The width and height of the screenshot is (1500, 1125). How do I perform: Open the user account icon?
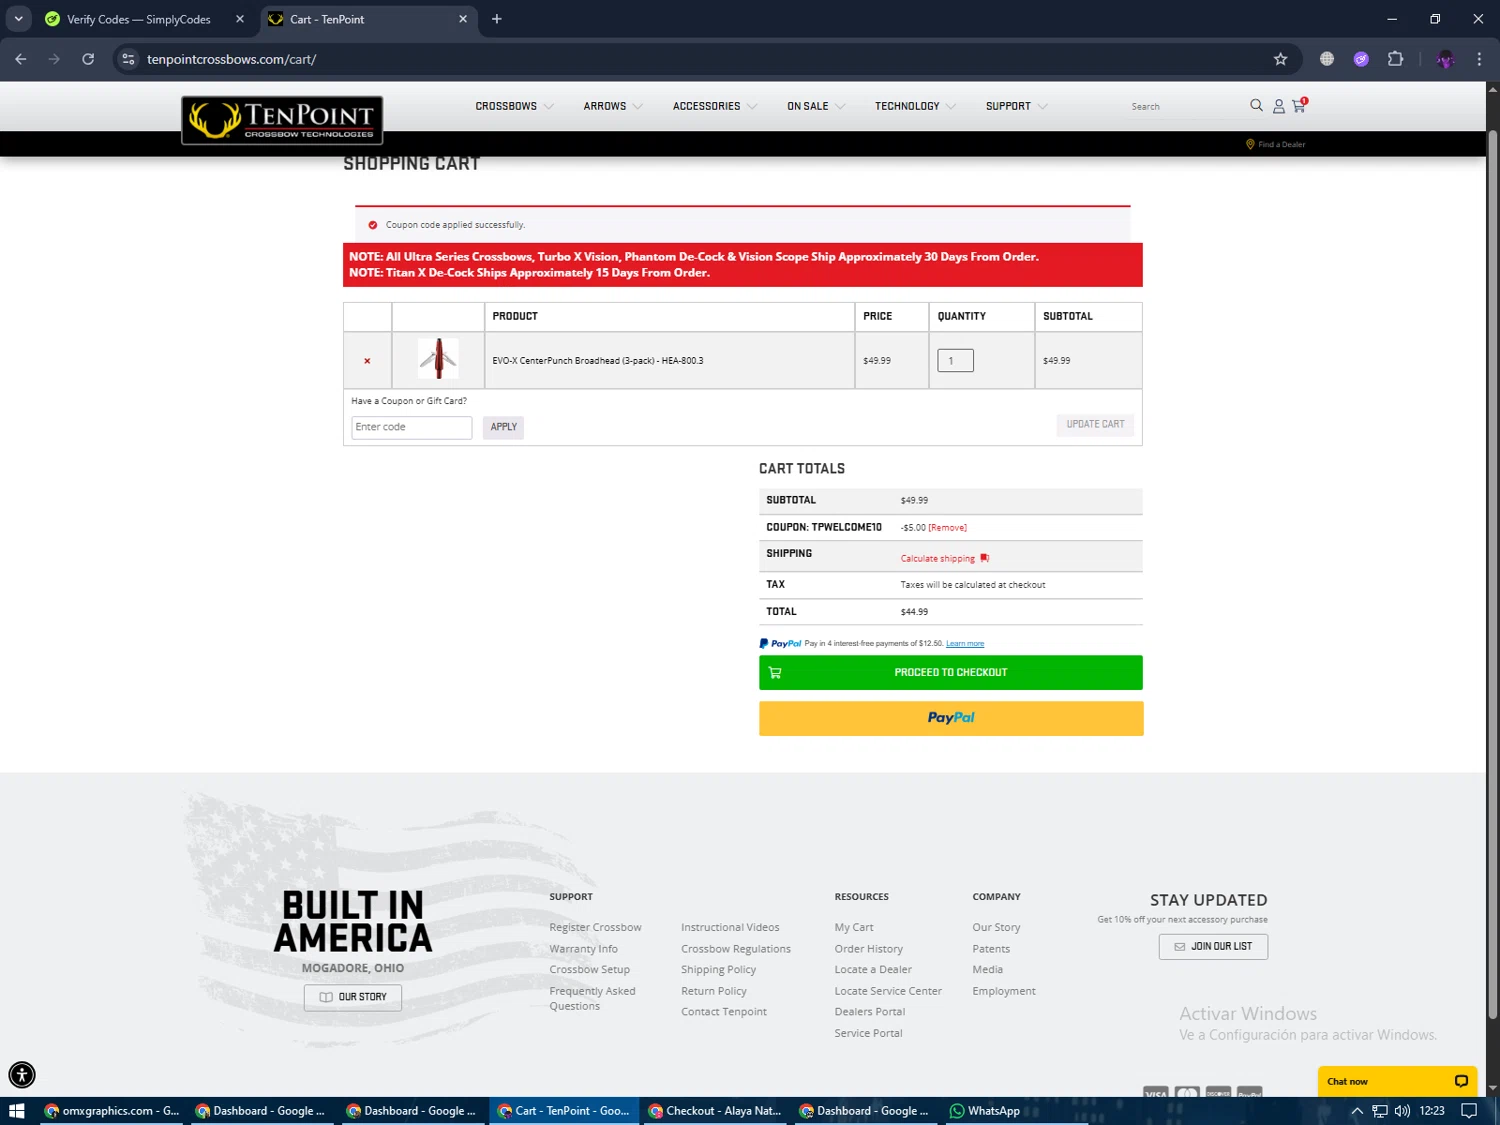pos(1278,106)
